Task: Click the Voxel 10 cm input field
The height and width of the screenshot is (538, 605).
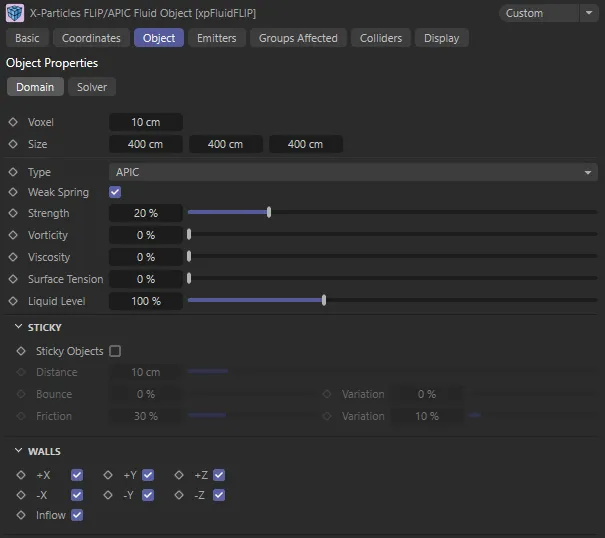Action: (146, 122)
